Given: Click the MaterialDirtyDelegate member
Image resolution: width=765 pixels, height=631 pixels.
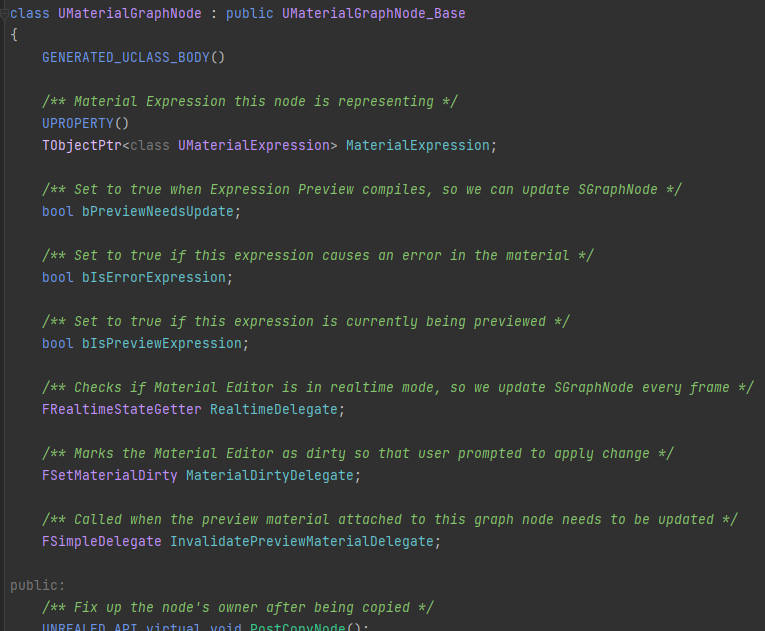Looking at the screenshot, I should (269, 475).
